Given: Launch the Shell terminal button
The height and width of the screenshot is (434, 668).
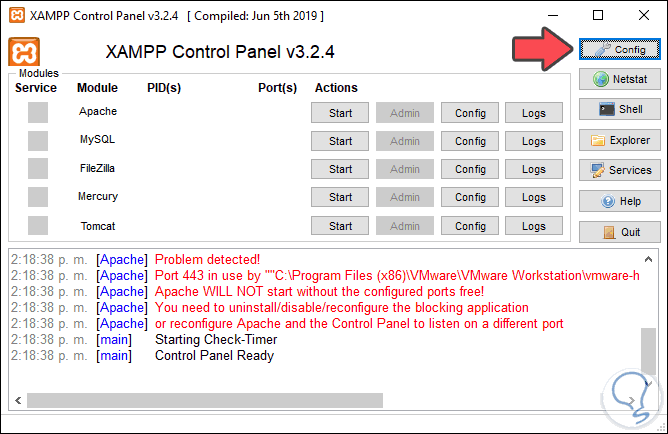Looking at the screenshot, I should [x=619, y=109].
